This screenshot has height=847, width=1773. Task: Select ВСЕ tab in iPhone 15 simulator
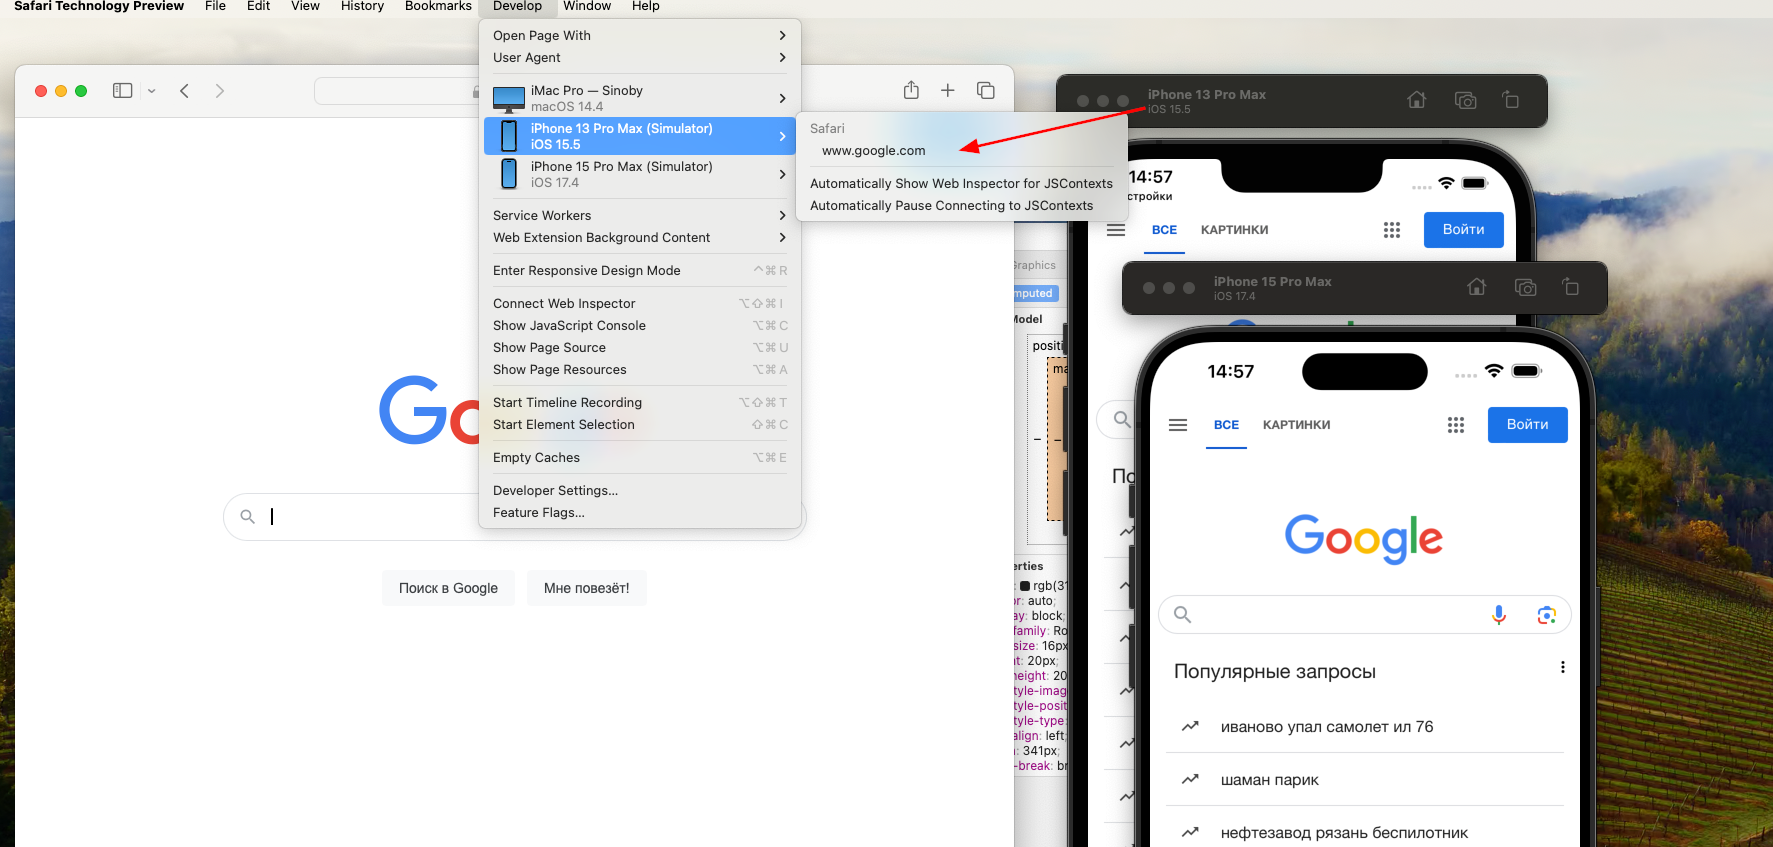1226,425
